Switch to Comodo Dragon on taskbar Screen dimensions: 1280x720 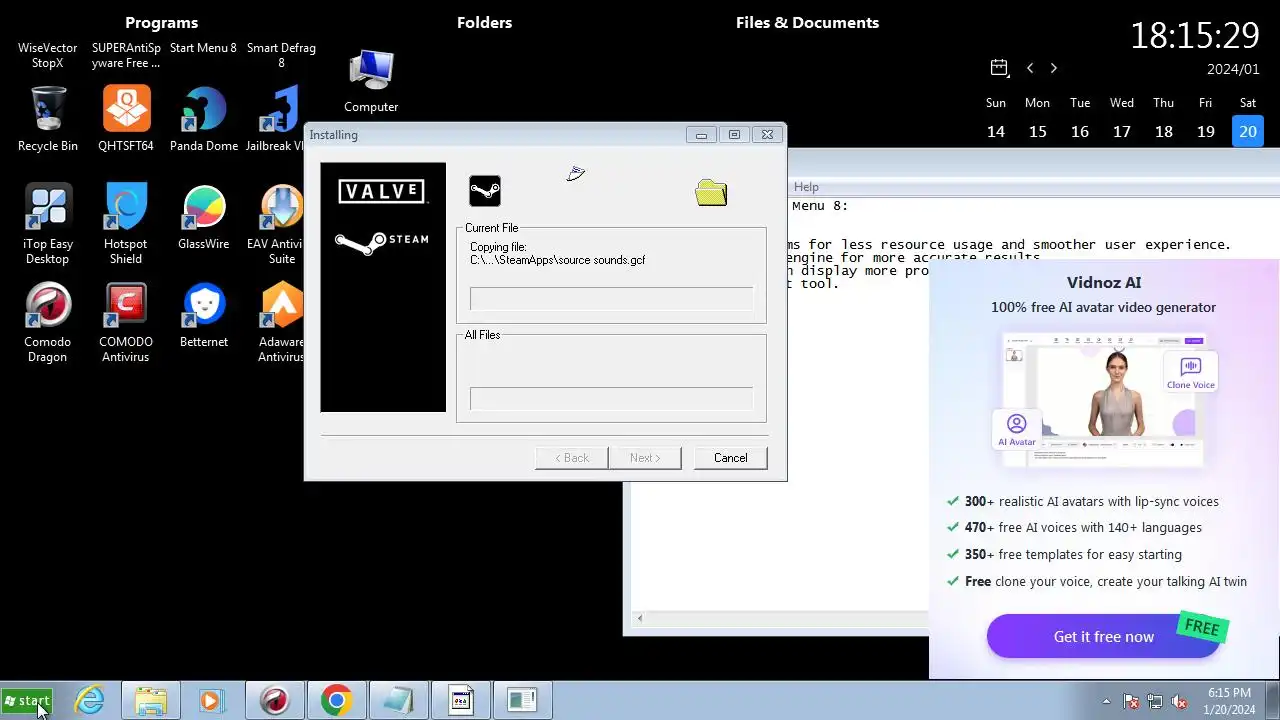pyautogui.click(x=274, y=701)
